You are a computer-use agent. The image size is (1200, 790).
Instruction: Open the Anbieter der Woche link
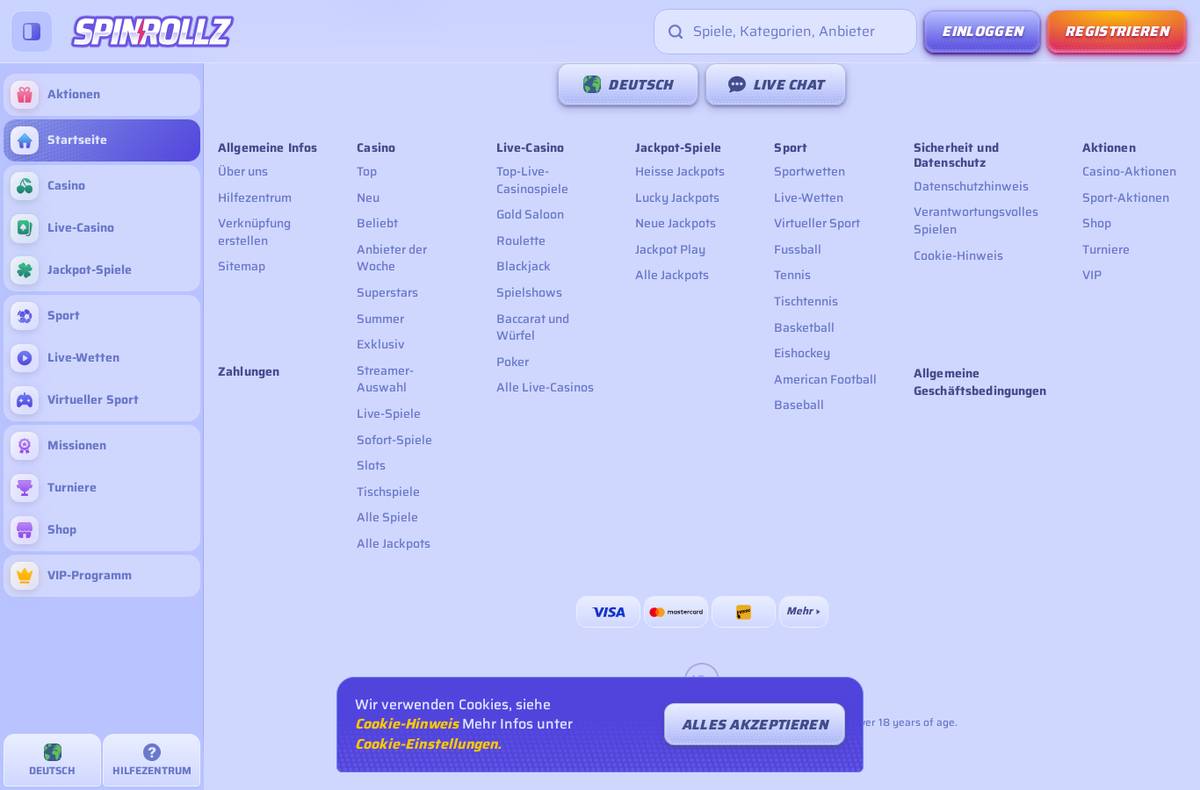pos(392,258)
